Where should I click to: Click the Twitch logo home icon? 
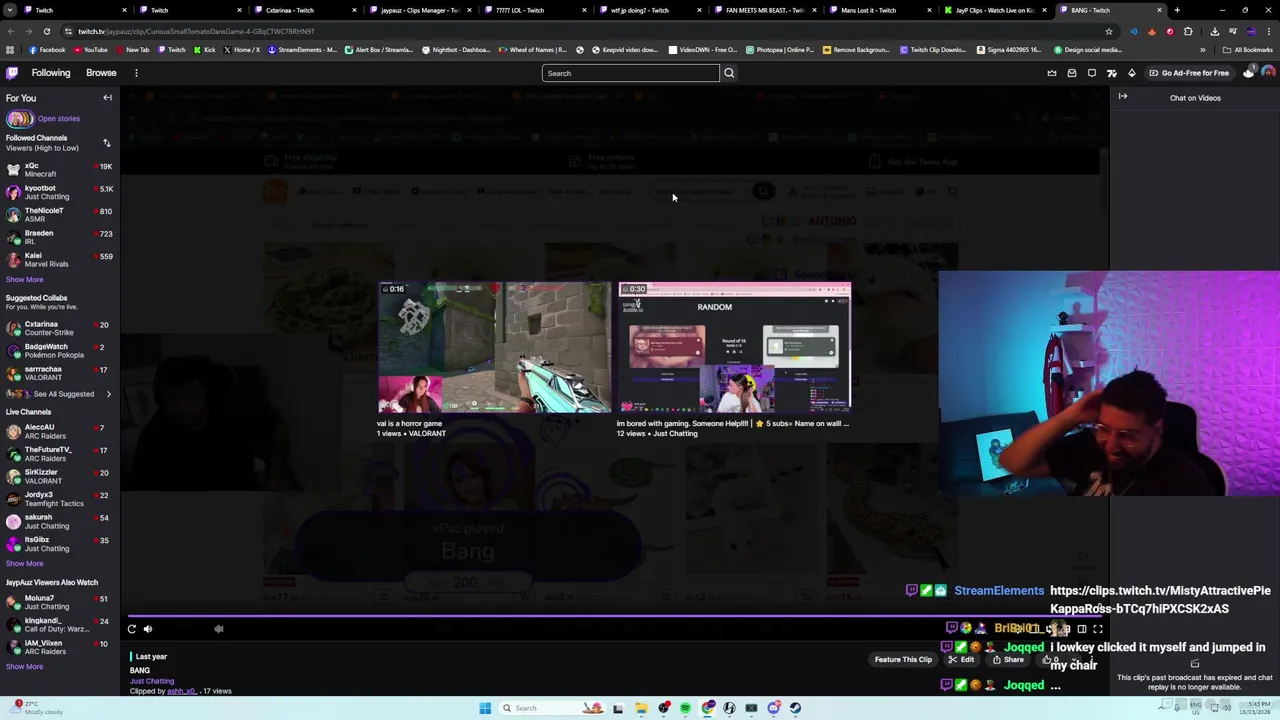point(12,73)
